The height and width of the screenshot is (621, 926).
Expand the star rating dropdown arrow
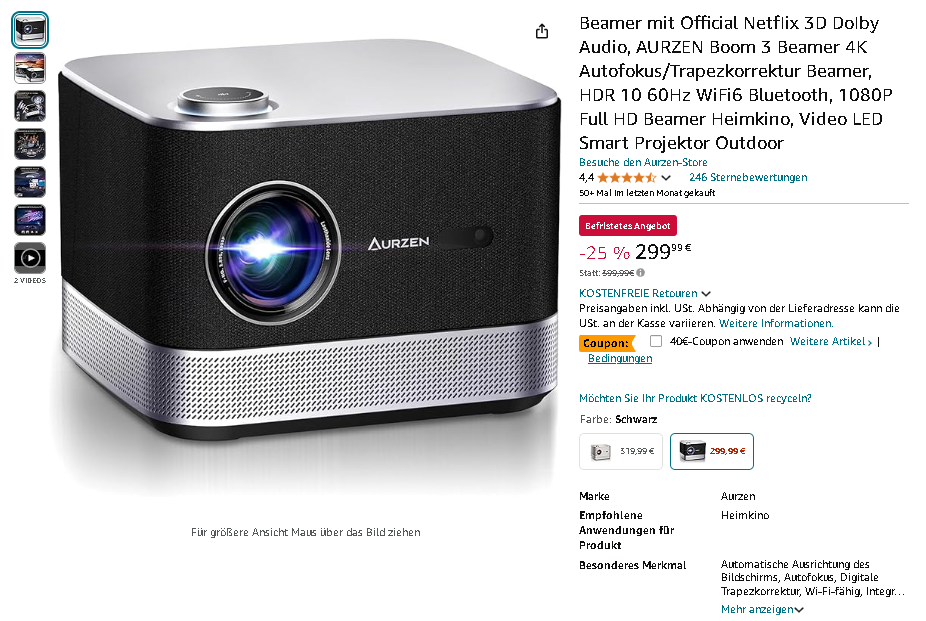666,178
